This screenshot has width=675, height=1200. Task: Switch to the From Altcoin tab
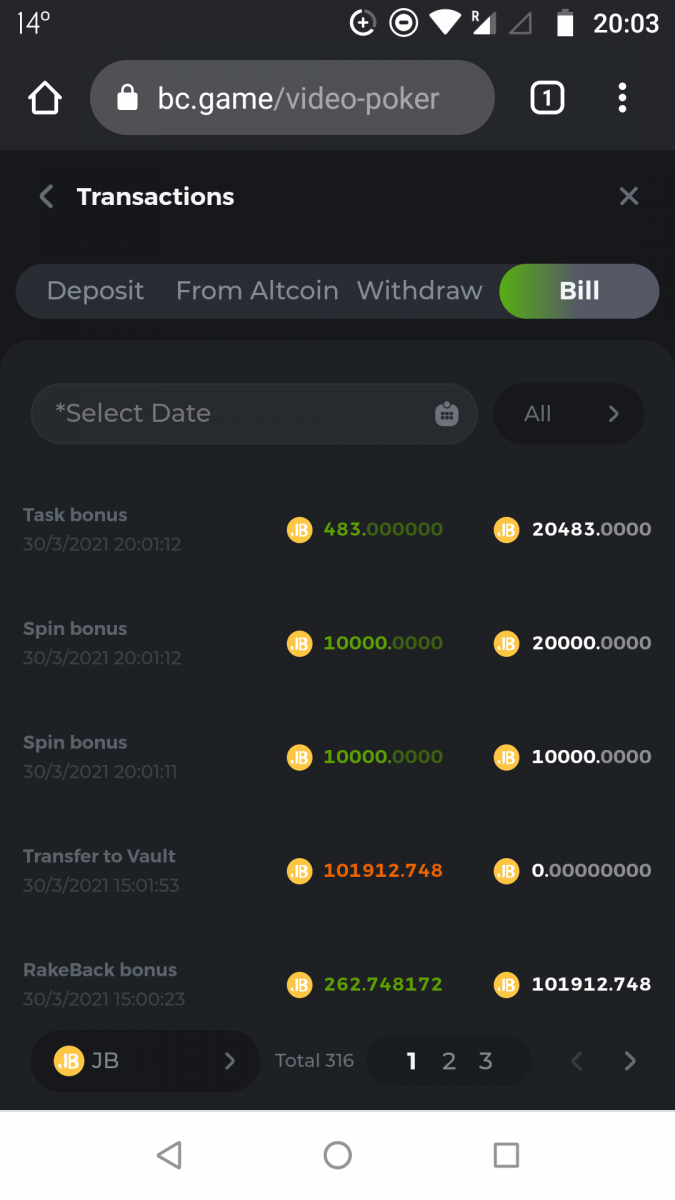click(x=257, y=291)
